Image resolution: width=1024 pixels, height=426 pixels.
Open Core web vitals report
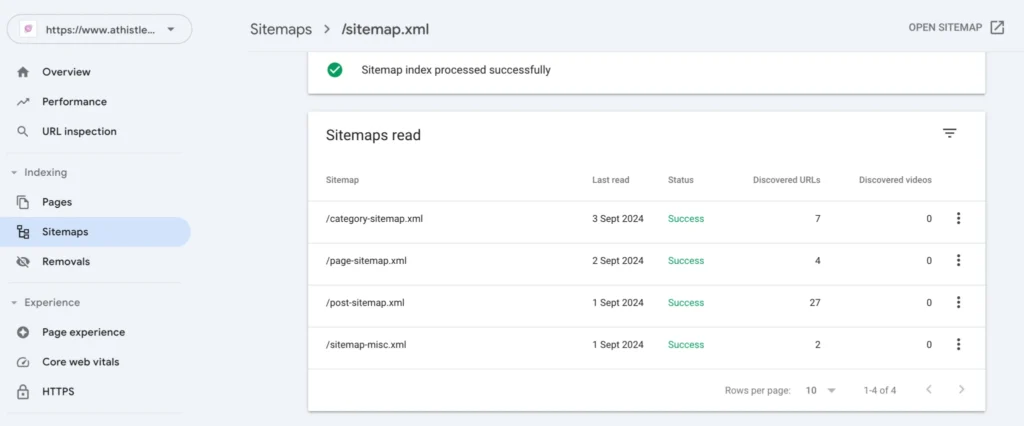(80, 362)
